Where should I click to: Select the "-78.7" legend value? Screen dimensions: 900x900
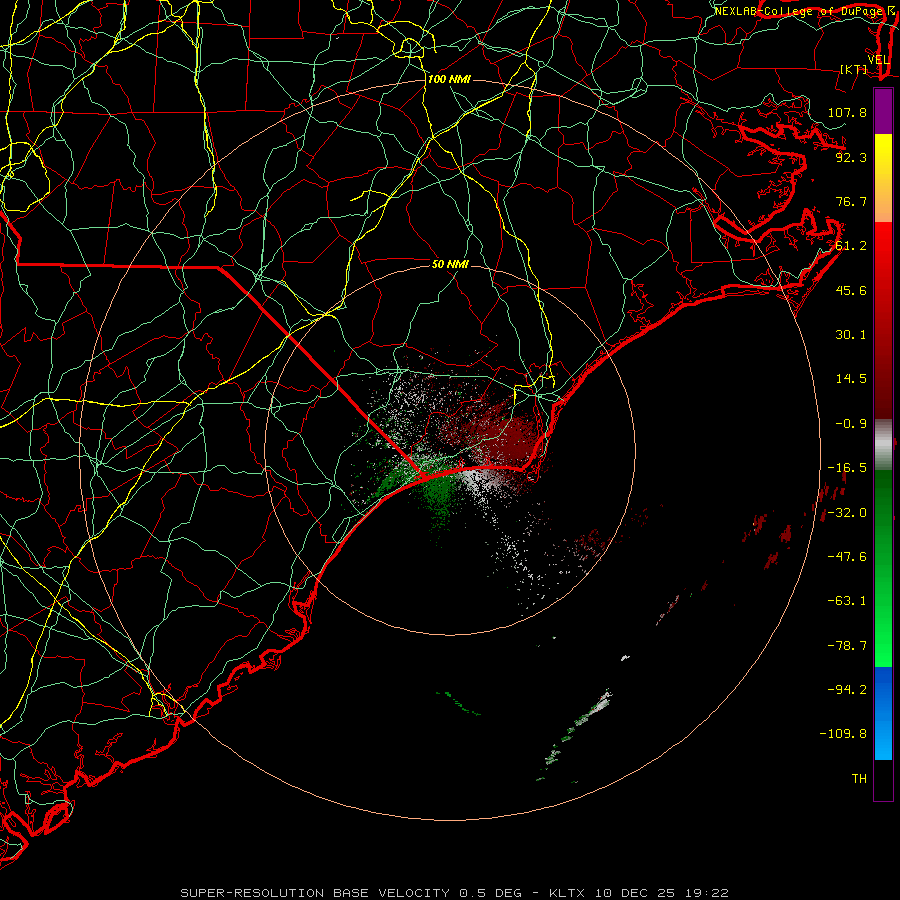point(847,646)
